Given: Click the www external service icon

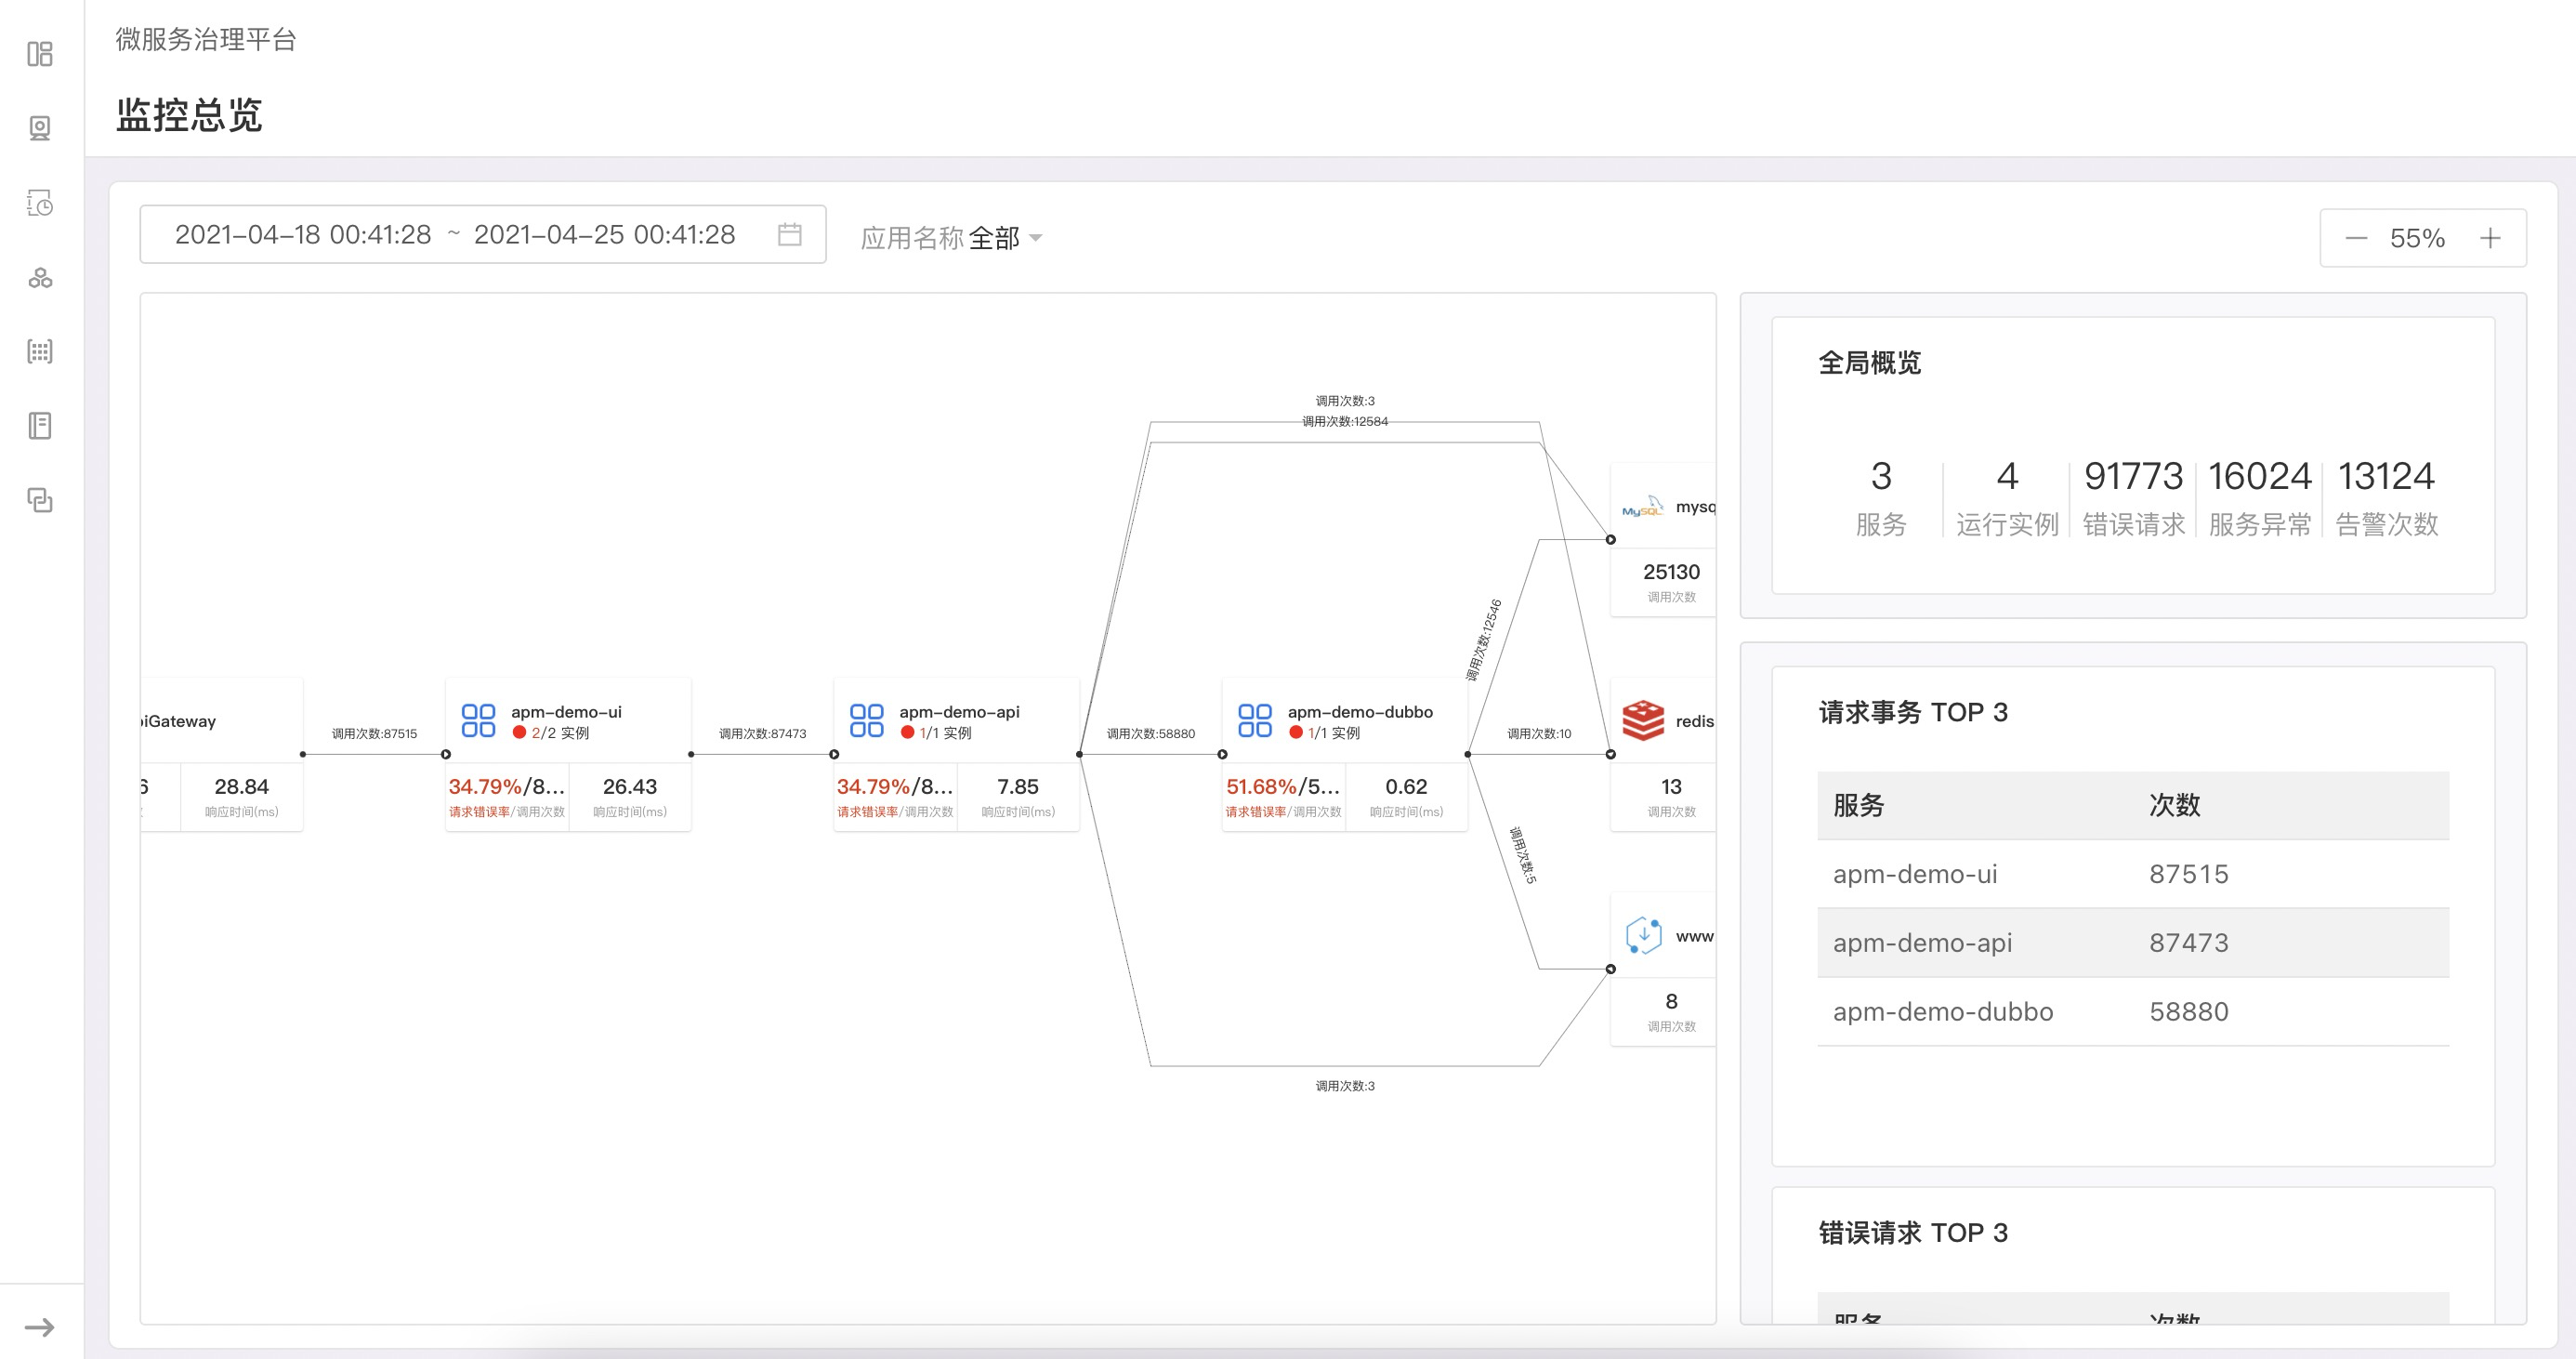Looking at the screenshot, I should point(1643,935).
